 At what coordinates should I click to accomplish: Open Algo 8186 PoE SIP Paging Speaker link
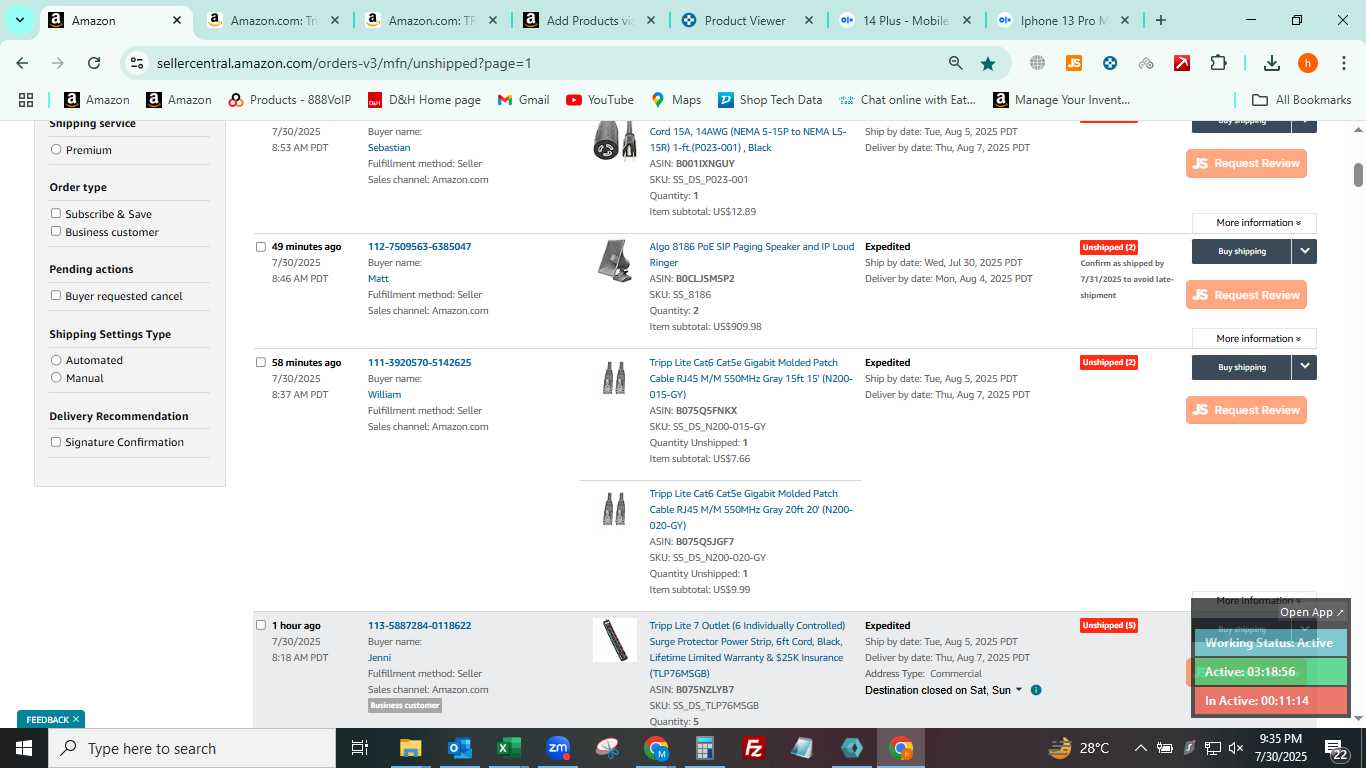click(x=752, y=255)
